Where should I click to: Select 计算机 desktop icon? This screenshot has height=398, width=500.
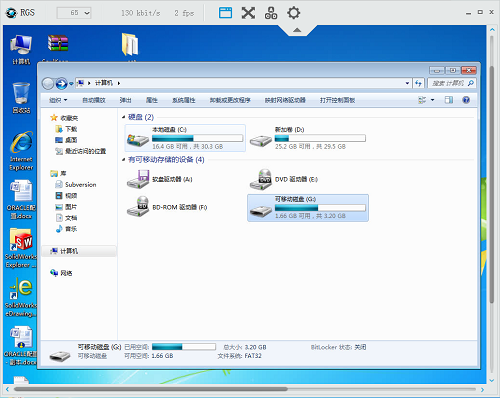(x=21, y=49)
